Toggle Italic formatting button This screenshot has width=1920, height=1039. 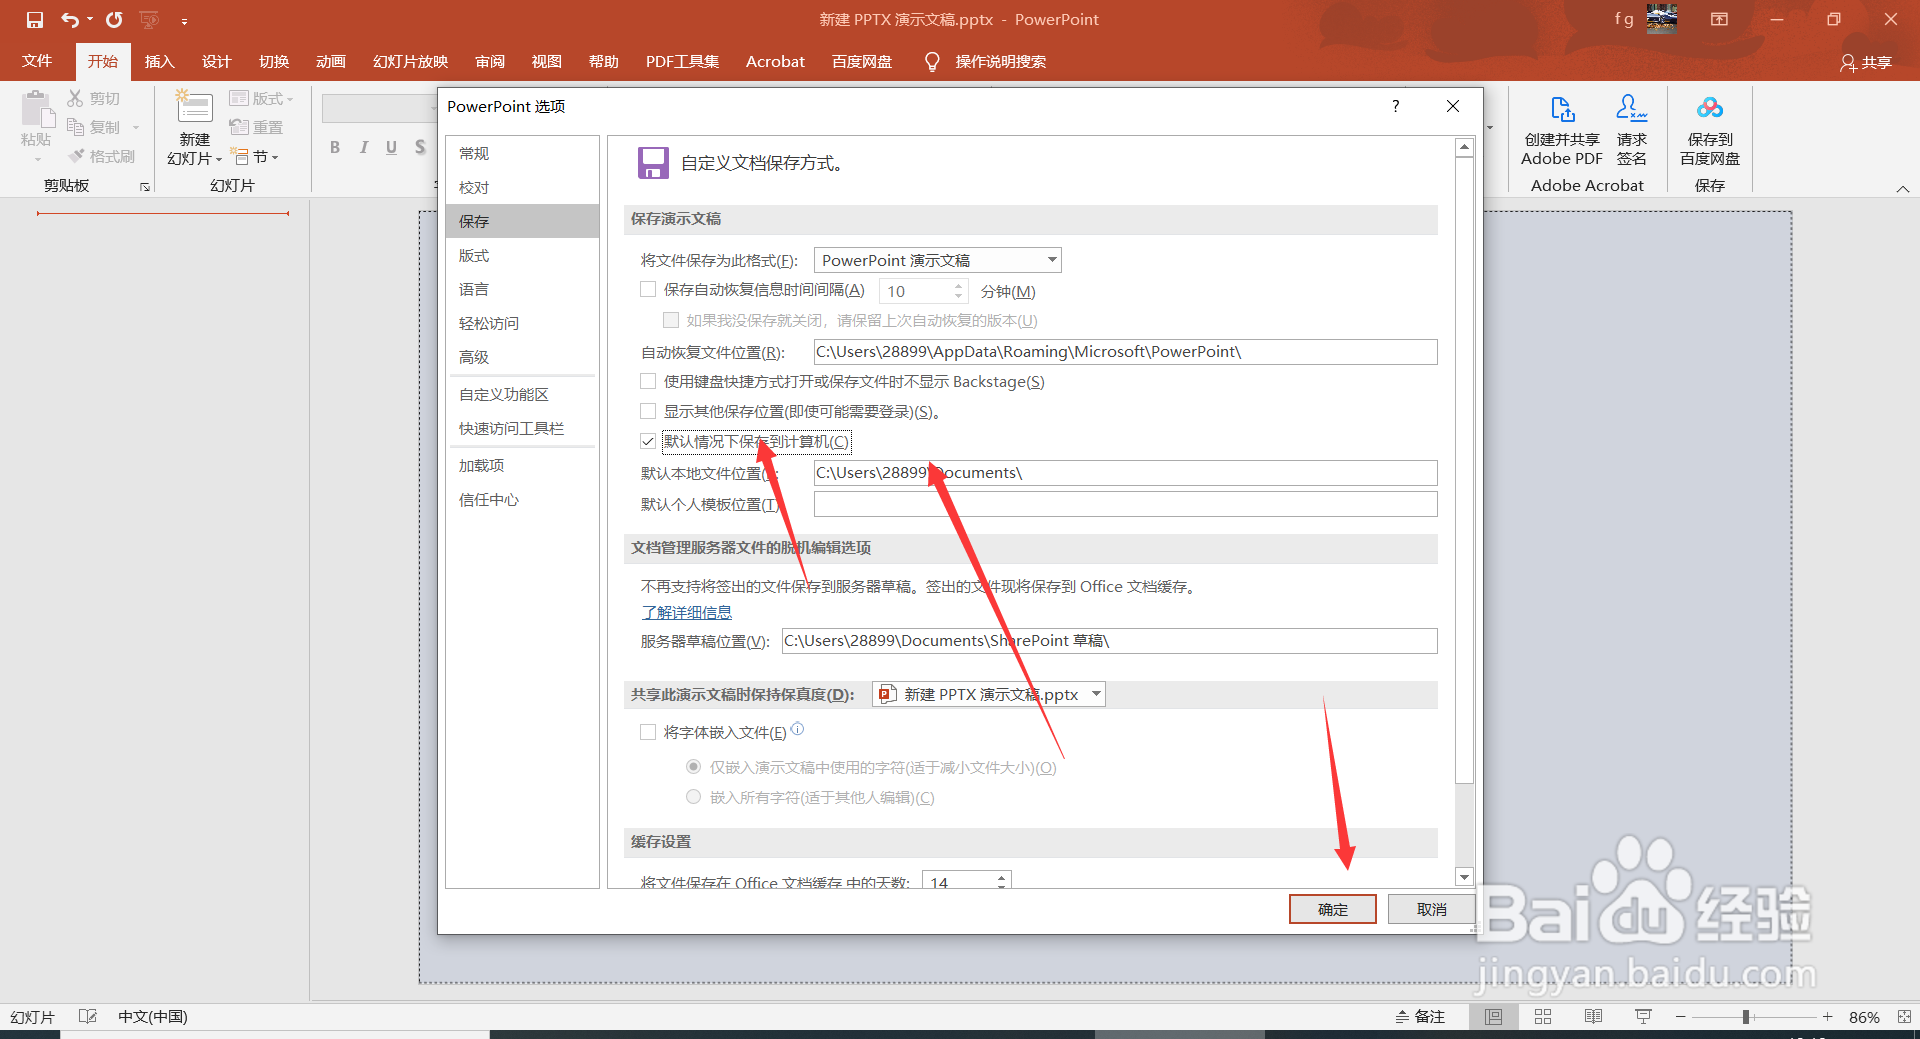[x=363, y=147]
